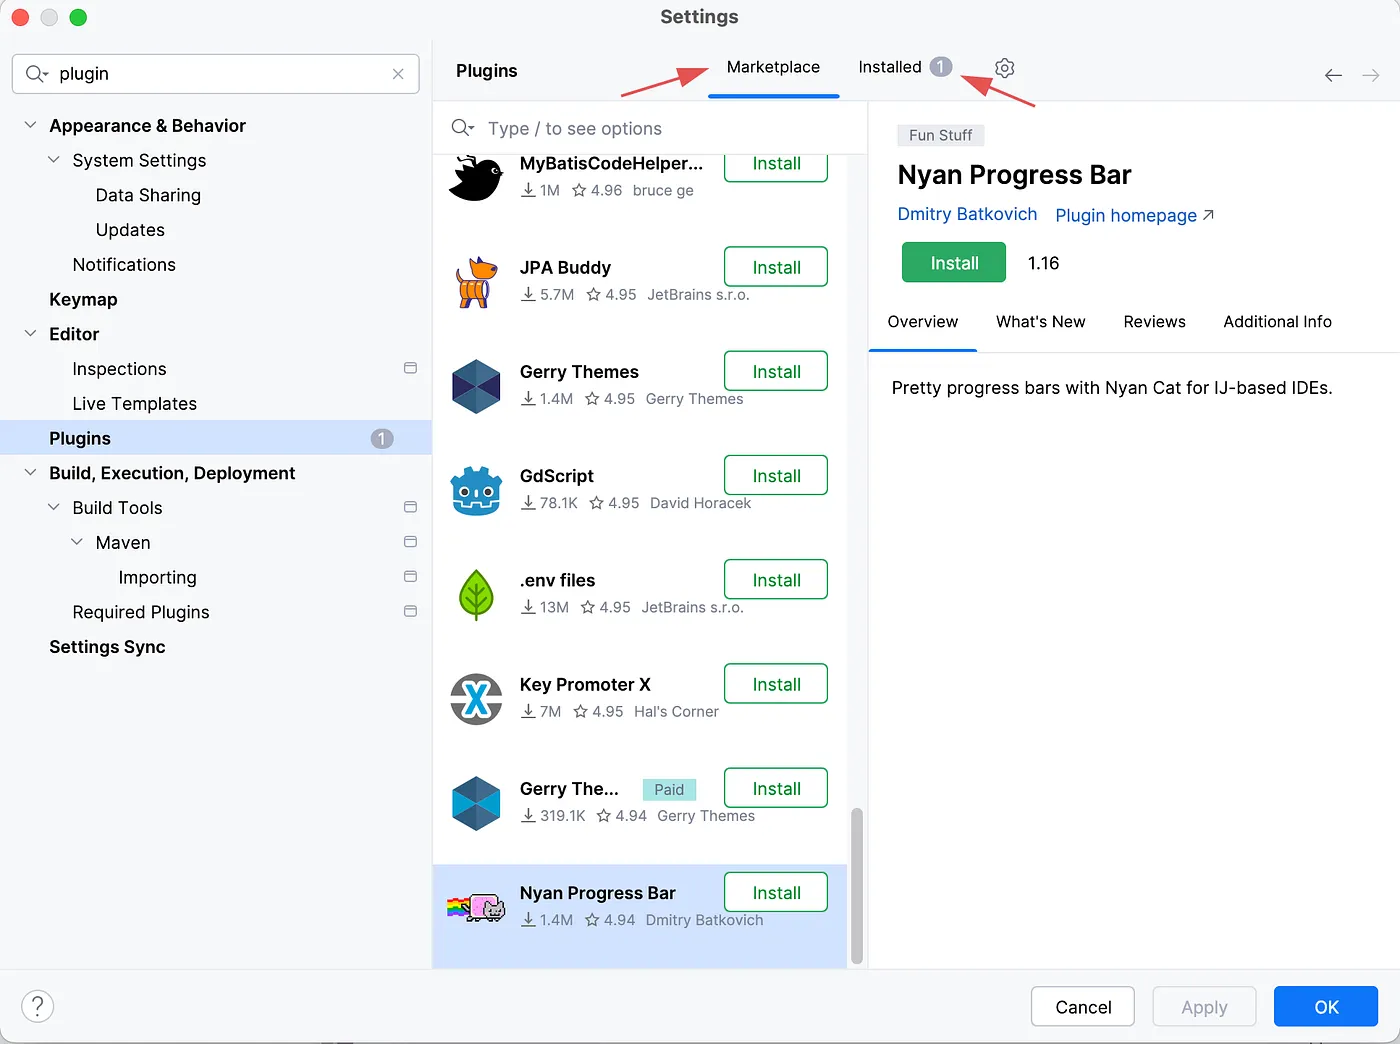Install the Nyan Progress Bar plugin

(x=953, y=262)
